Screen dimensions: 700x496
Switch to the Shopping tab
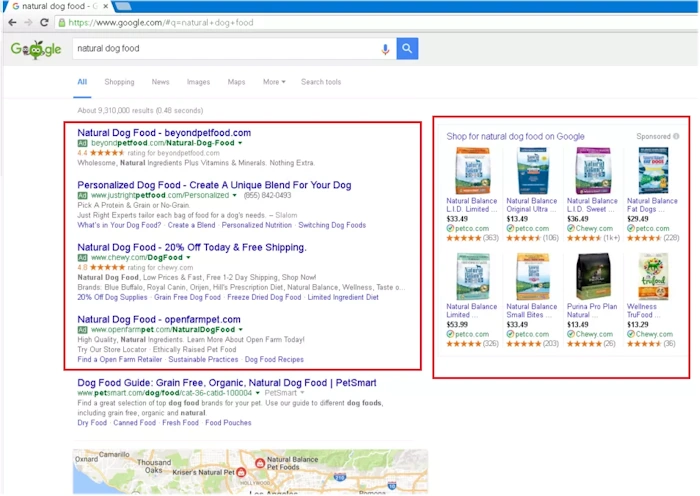coord(119,82)
